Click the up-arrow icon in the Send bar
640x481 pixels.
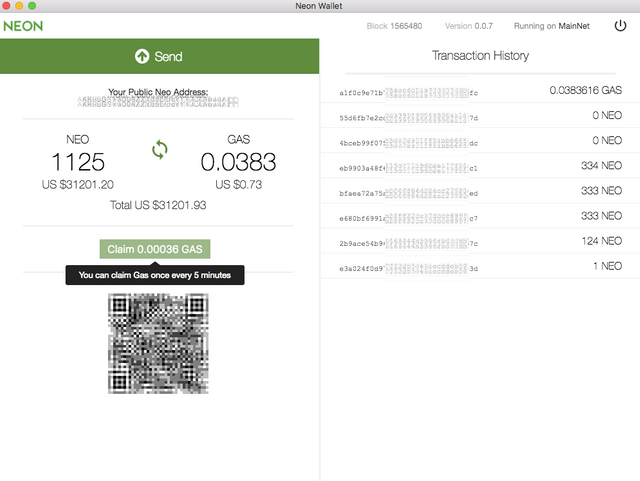click(x=142, y=56)
